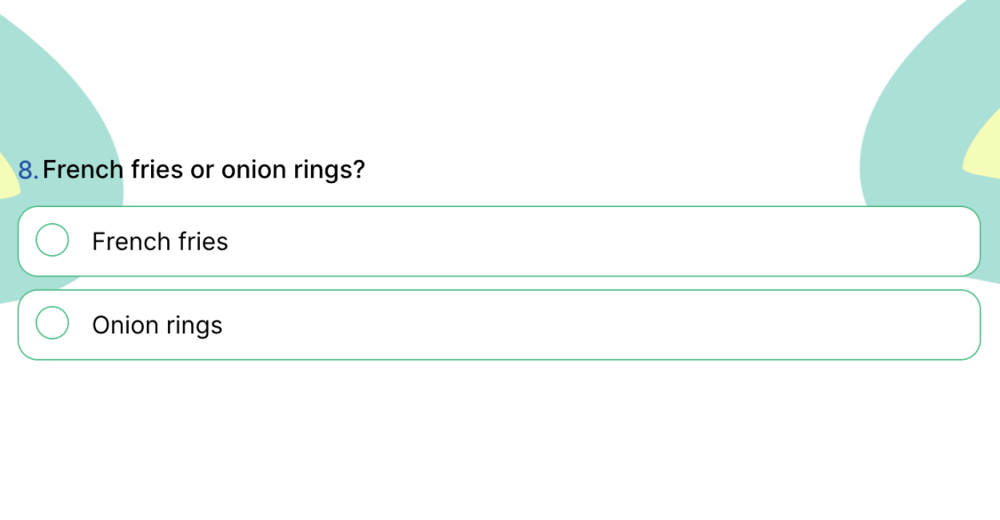The width and height of the screenshot is (1000, 520).
Task: Click the blank white area below the answers
Action: [x=500, y=440]
